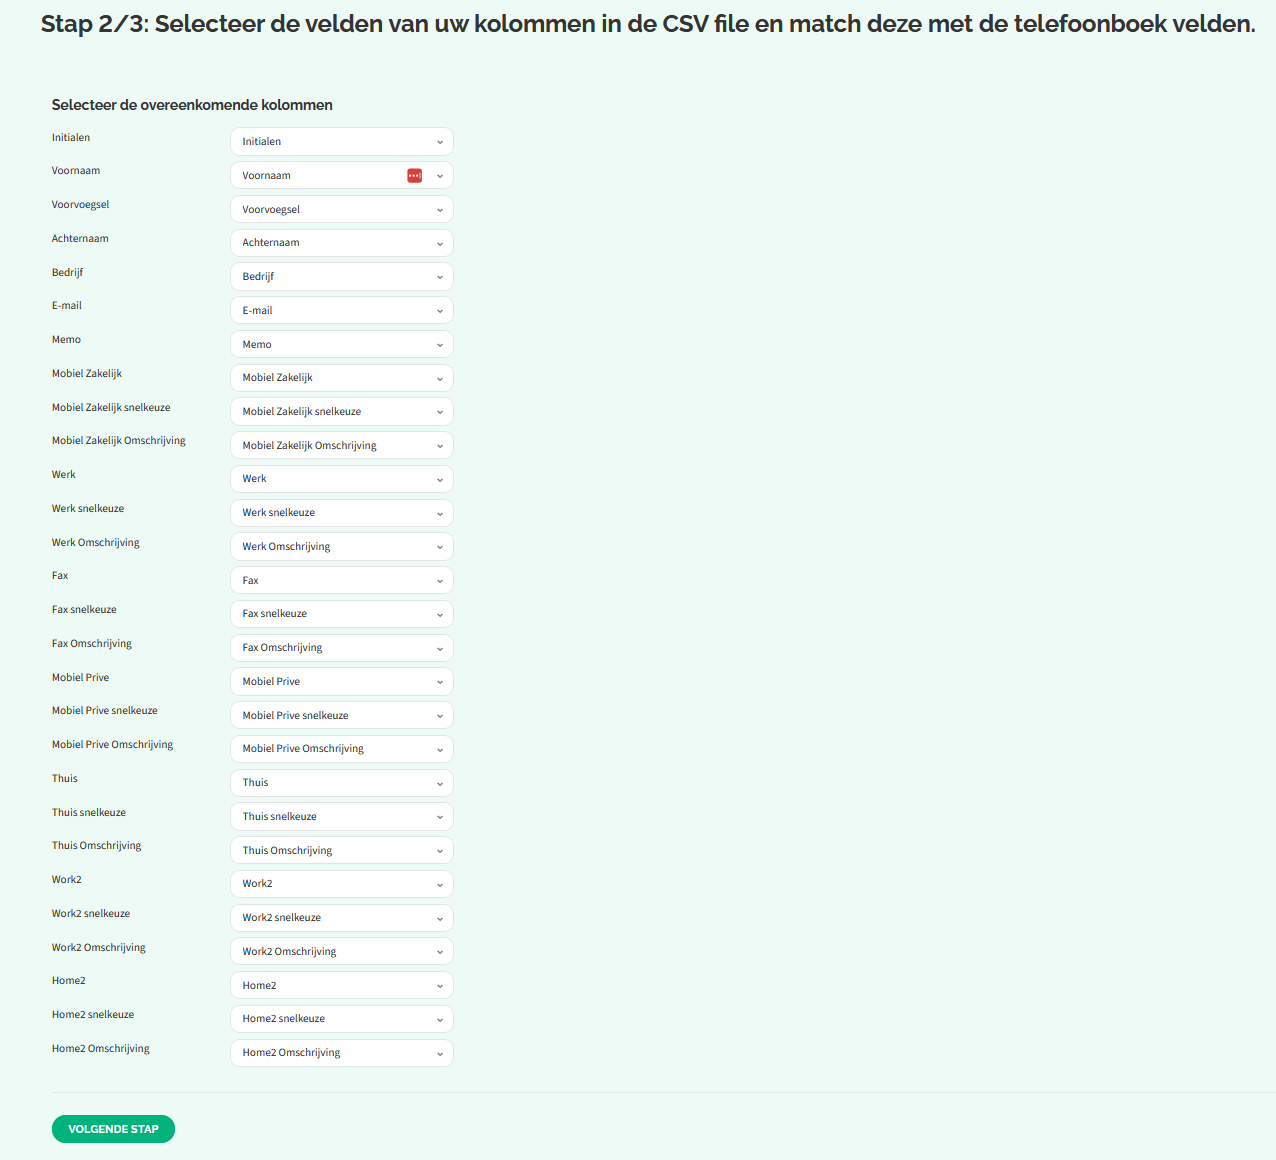The width and height of the screenshot is (1276, 1160).
Task: Open the Mobiel Zakelijk Omschrijving dropdown
Action: tap(341, 446)
